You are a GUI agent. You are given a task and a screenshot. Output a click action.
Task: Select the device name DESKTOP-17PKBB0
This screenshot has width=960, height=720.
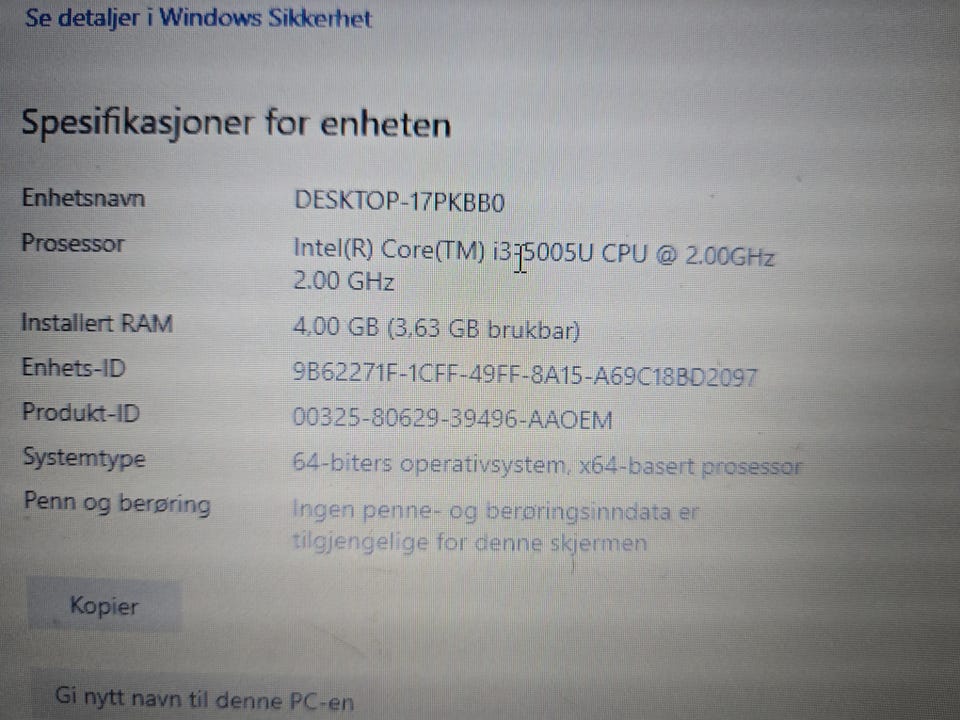pyautogui.click(x=399, y=201)
